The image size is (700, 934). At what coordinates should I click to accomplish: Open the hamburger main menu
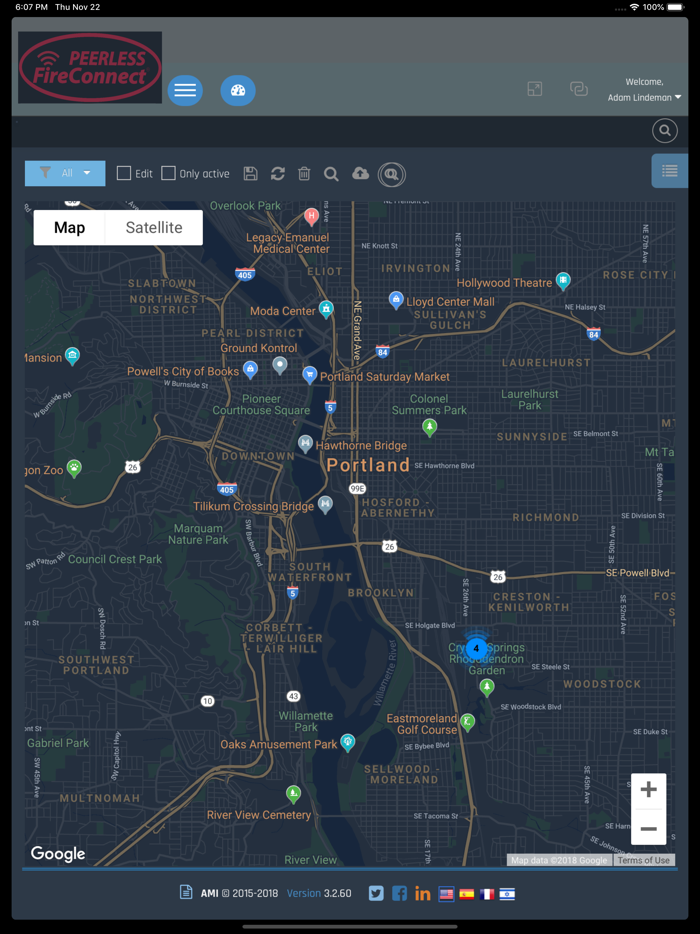click(x=185, y=91)
